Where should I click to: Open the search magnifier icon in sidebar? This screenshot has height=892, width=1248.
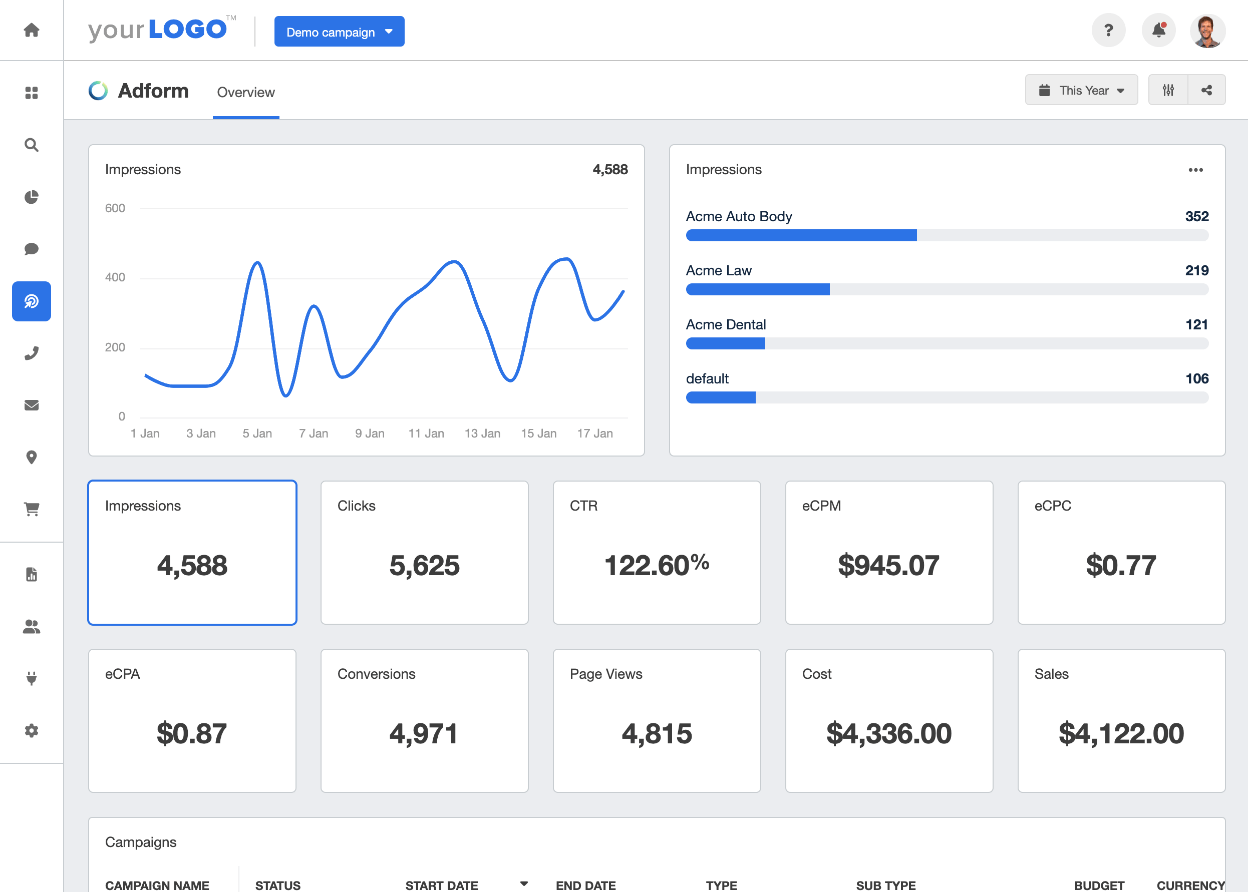tap(31, 145)
